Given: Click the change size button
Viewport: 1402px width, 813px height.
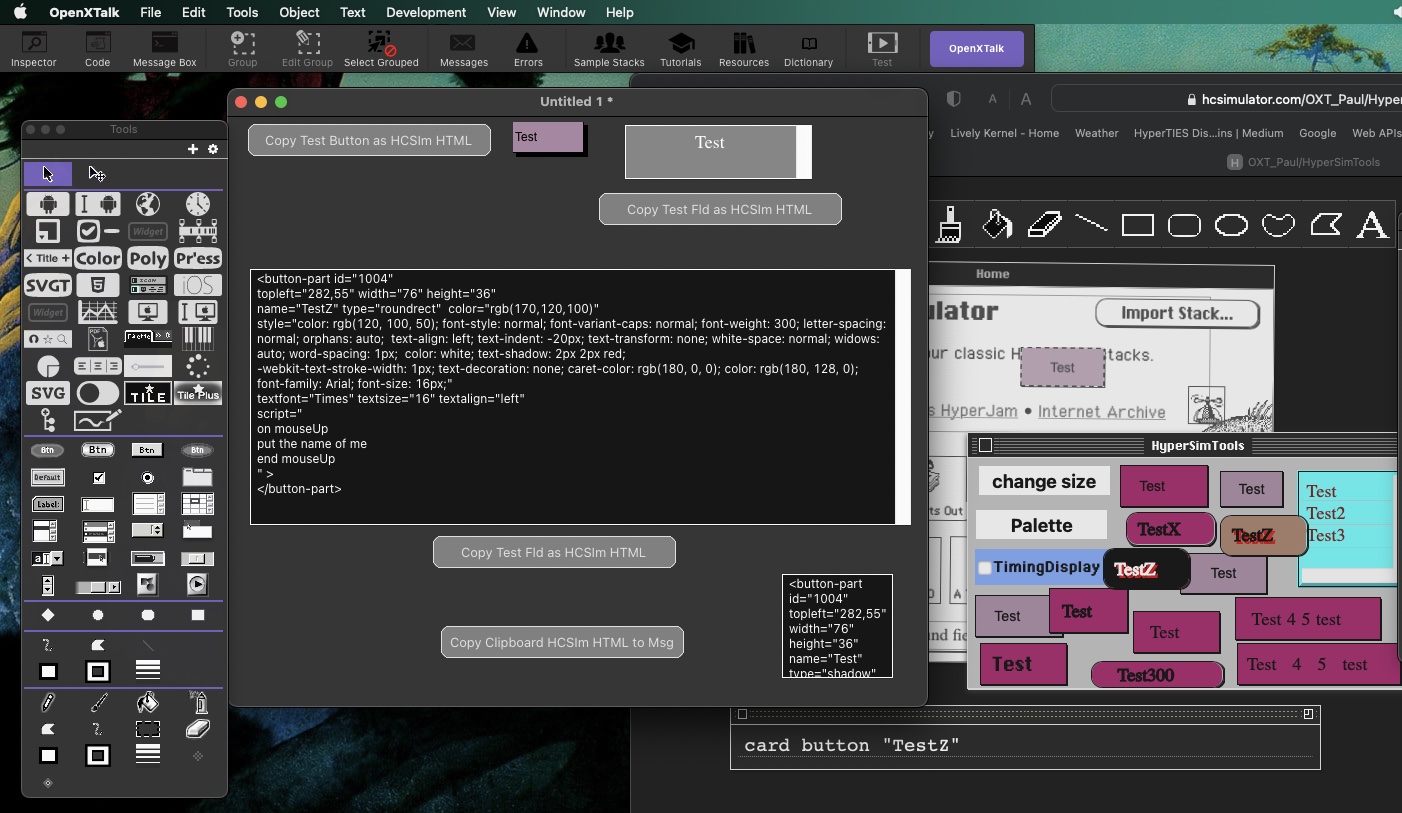Looking at the screenshot, I should (1044, 481).
